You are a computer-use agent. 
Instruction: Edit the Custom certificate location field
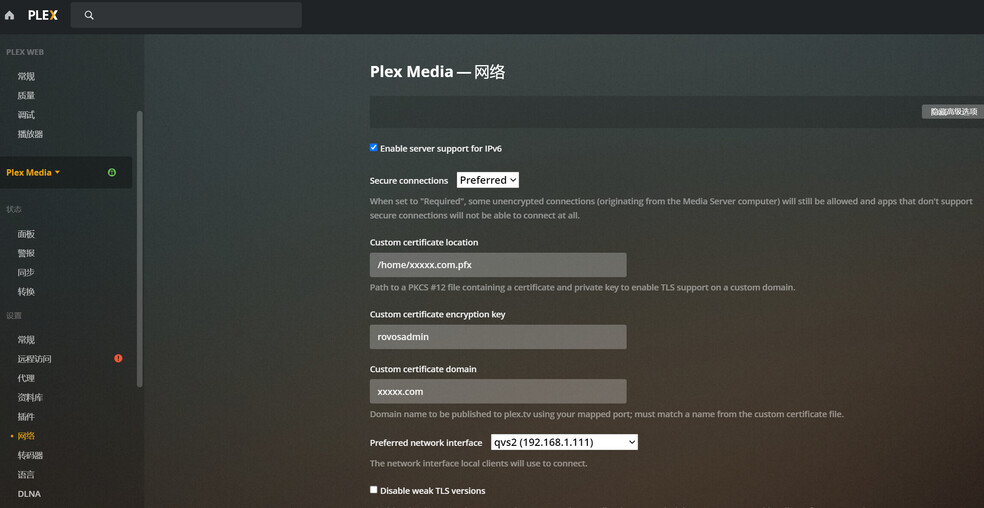[498, 265]
